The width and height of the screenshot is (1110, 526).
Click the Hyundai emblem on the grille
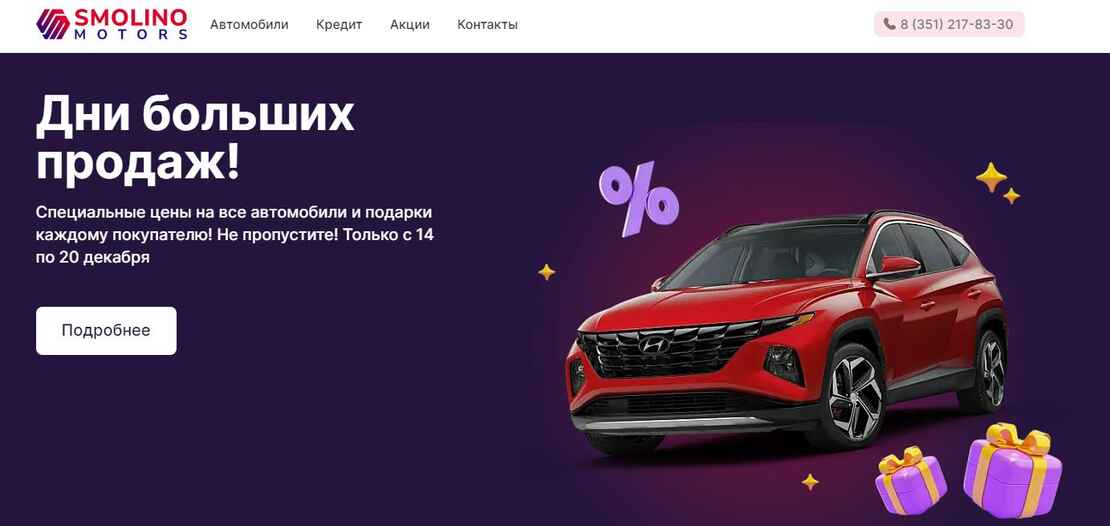pyautogui.click(x=654, y=345)
